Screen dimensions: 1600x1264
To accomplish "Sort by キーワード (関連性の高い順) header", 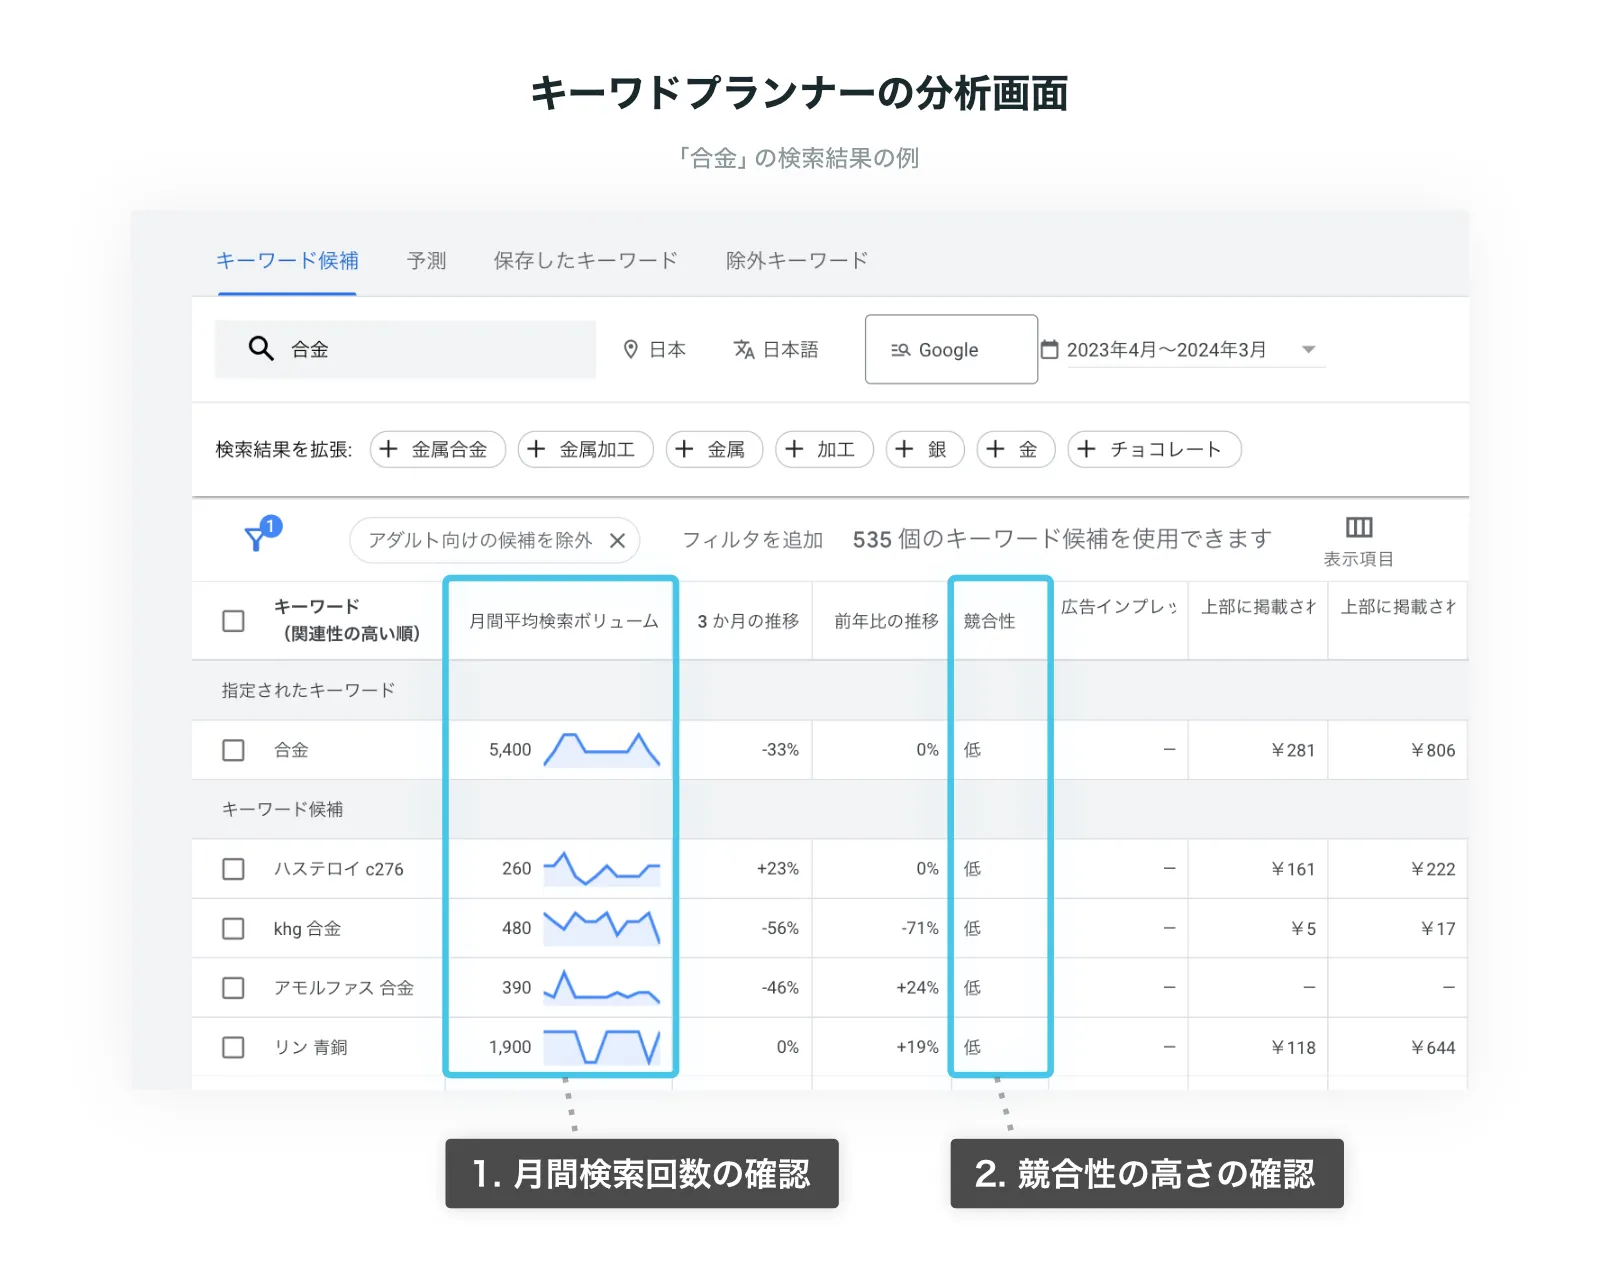I will pyautogui.click(x=346, y=620).
